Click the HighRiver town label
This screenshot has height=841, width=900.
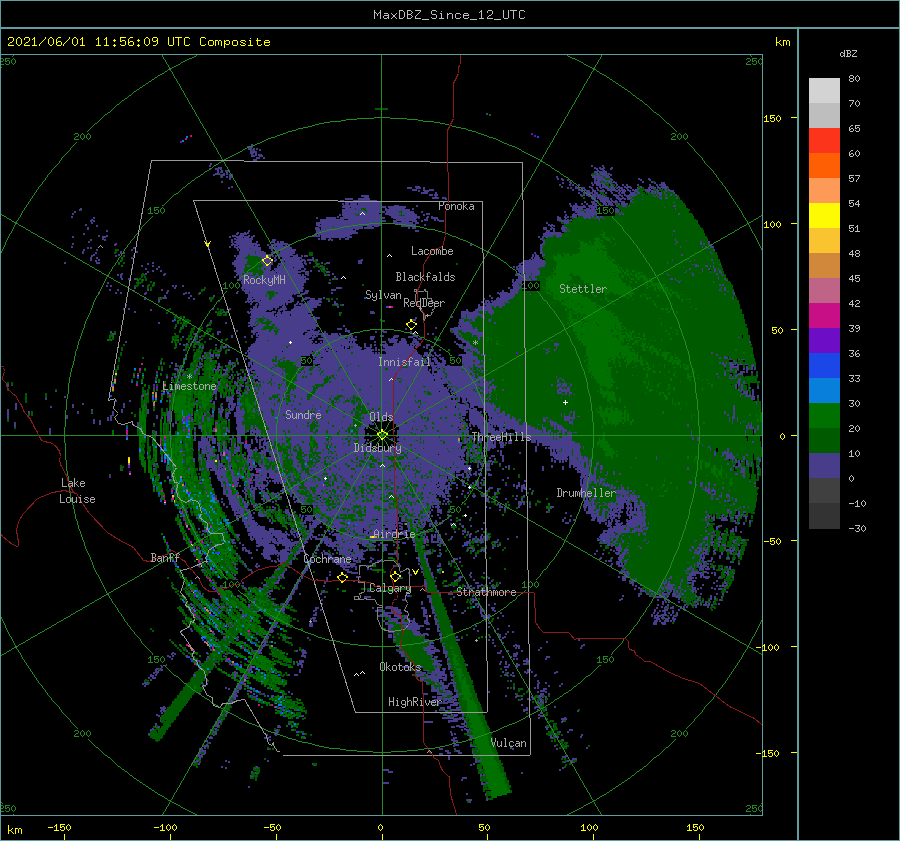414,702
